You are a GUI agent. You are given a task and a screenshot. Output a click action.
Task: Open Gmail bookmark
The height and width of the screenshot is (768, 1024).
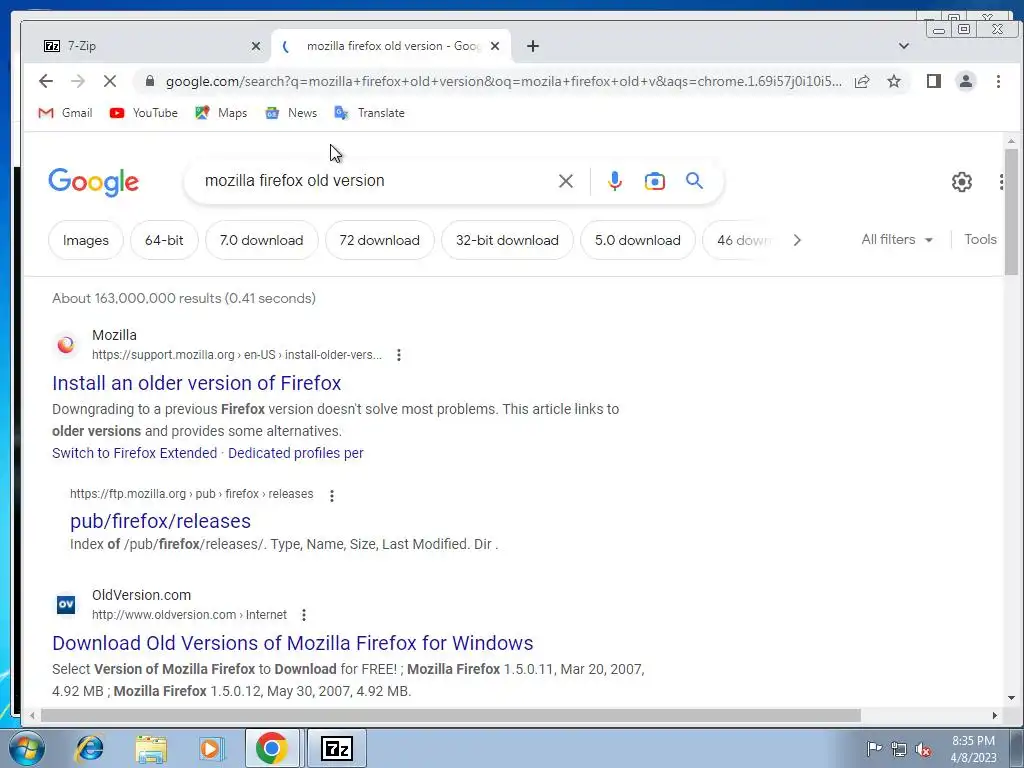[65, 113]
